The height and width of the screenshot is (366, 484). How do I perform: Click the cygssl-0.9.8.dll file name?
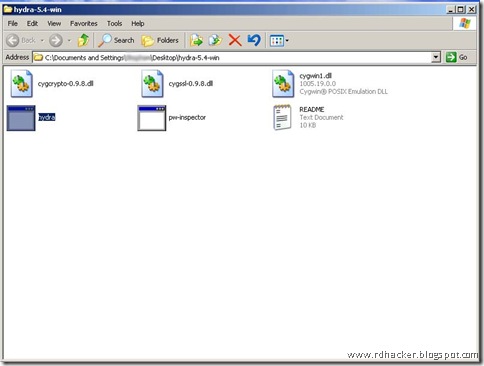[x=191, y=84]
